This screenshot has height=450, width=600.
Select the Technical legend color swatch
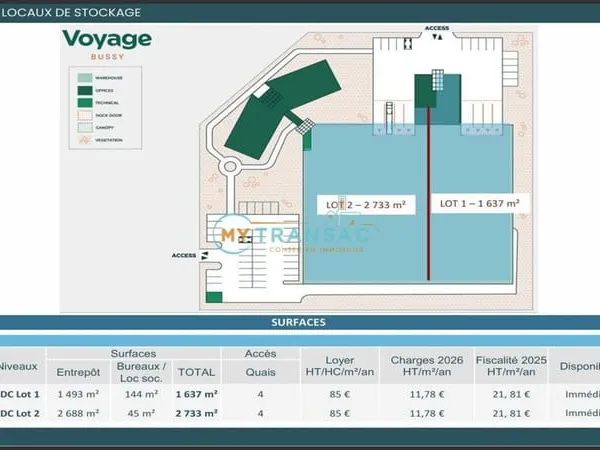[85, 103]
